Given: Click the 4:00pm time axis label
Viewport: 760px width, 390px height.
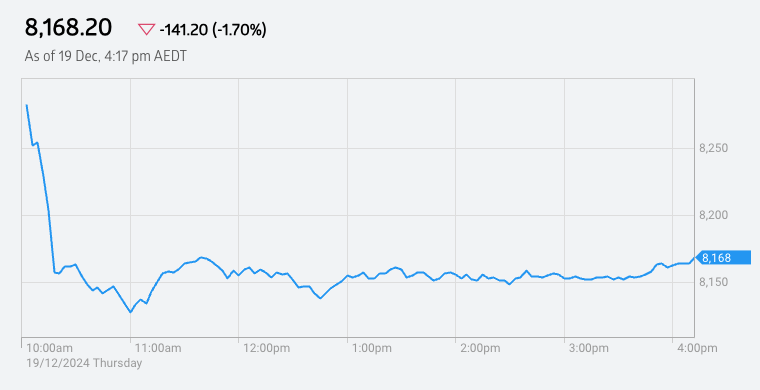Looking at the screenshot, I should (697, 348).
